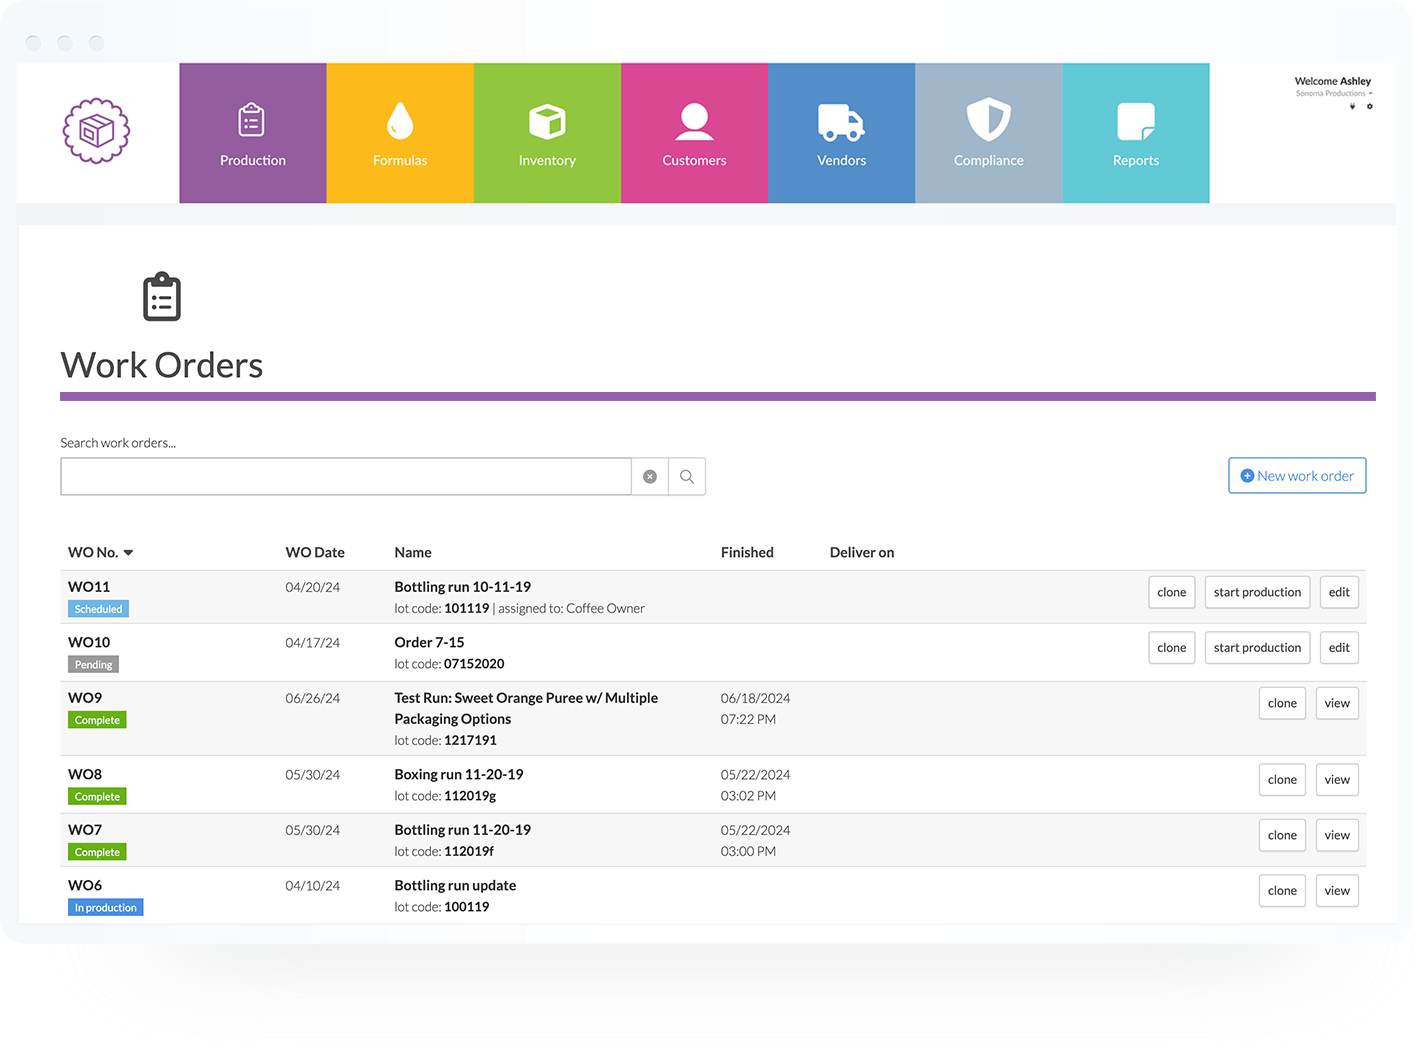
Task: Click the purple box logo icon
Action: pyautogui.click(x=97, y=131)
